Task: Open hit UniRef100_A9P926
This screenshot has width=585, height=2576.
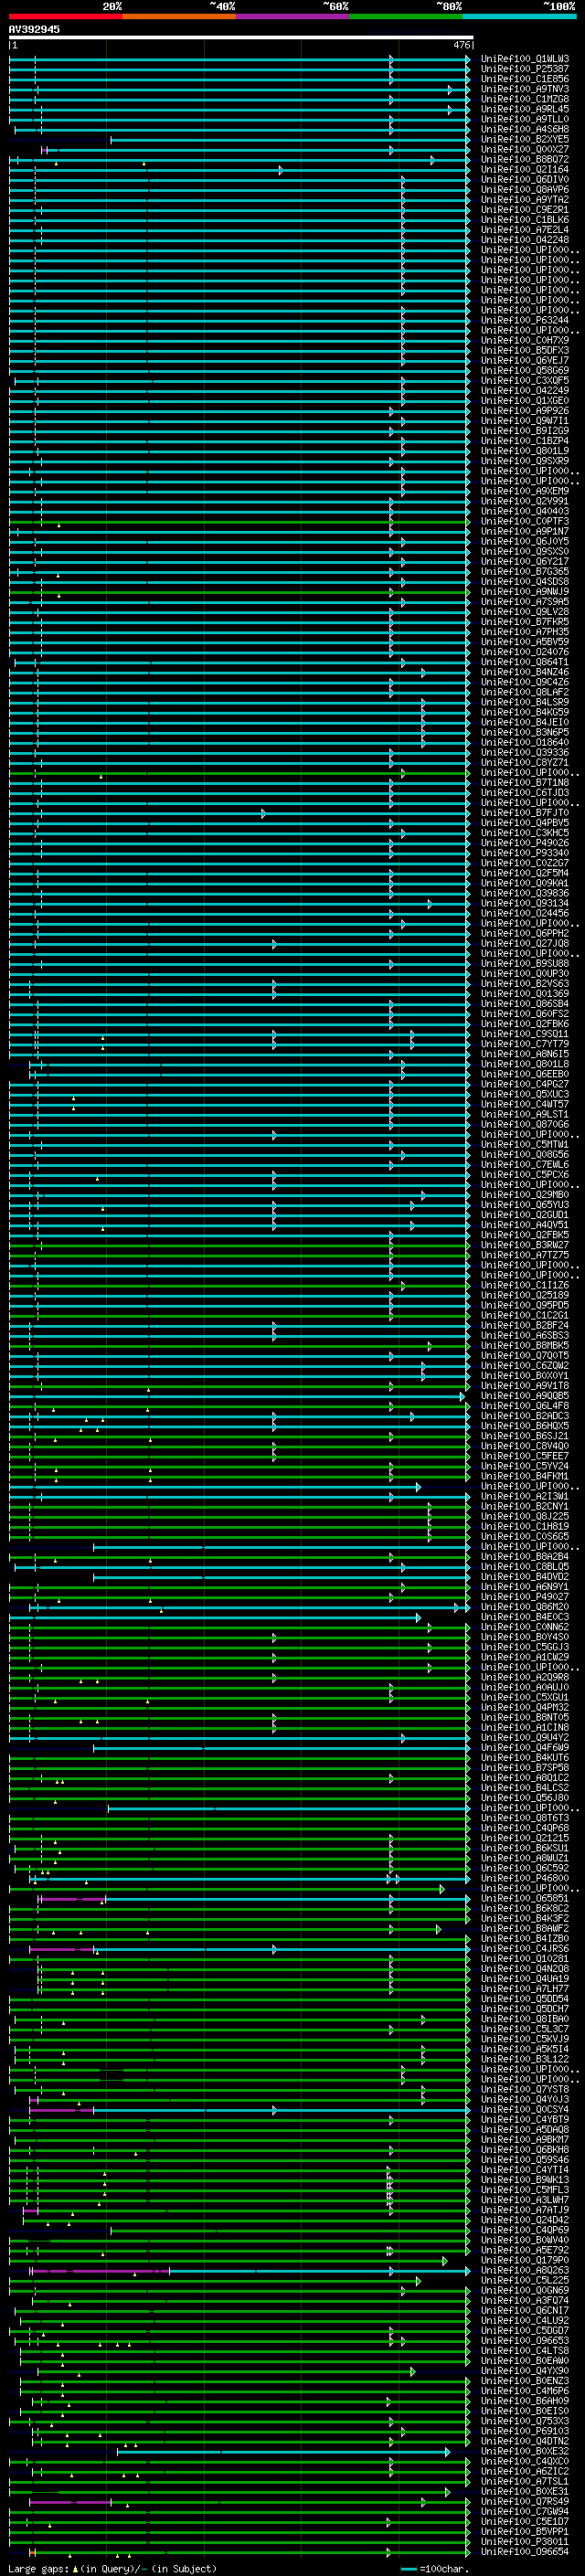Action: coord(525,411)
